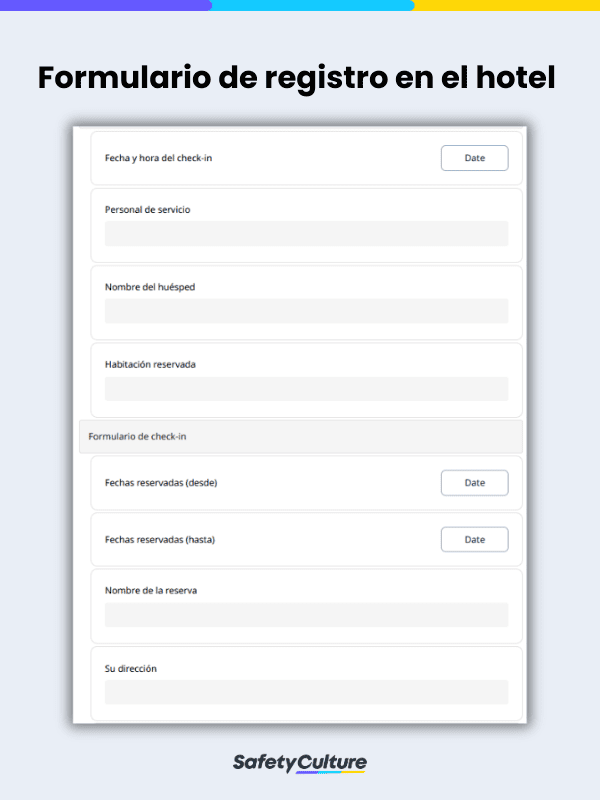The height and width of the screenshot is (800, 600).
Task: Select the Date button for Fechas reservadas (hasta)
Action: [474, 539]
